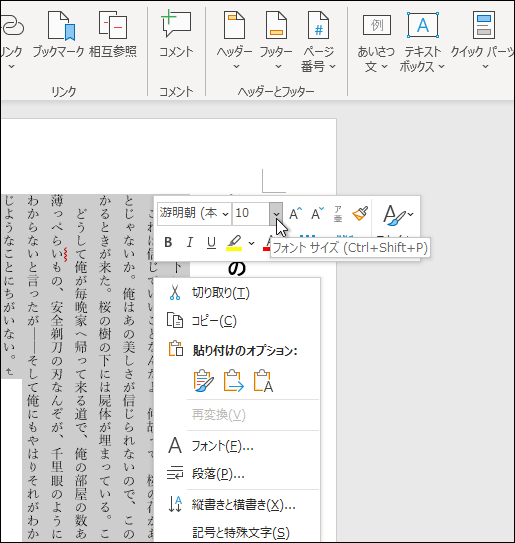Viewport: 515px width, 543px height.
Task: Click the text direction icon beside 縦書きと横書き
Action: click(x=175, y=504)
